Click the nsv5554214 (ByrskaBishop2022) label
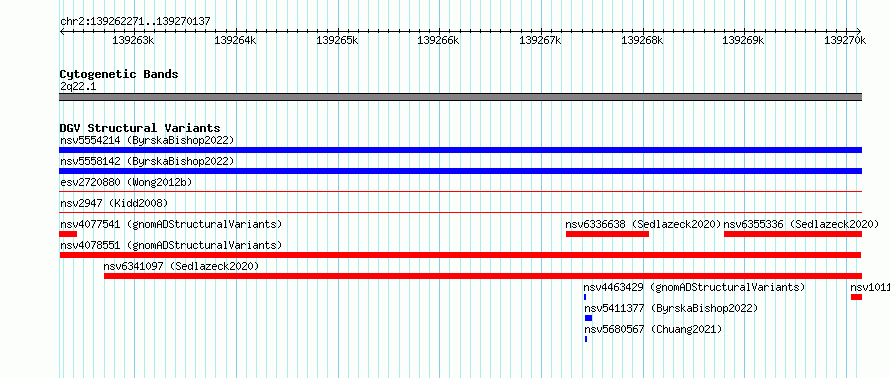 tap(147, 140)
